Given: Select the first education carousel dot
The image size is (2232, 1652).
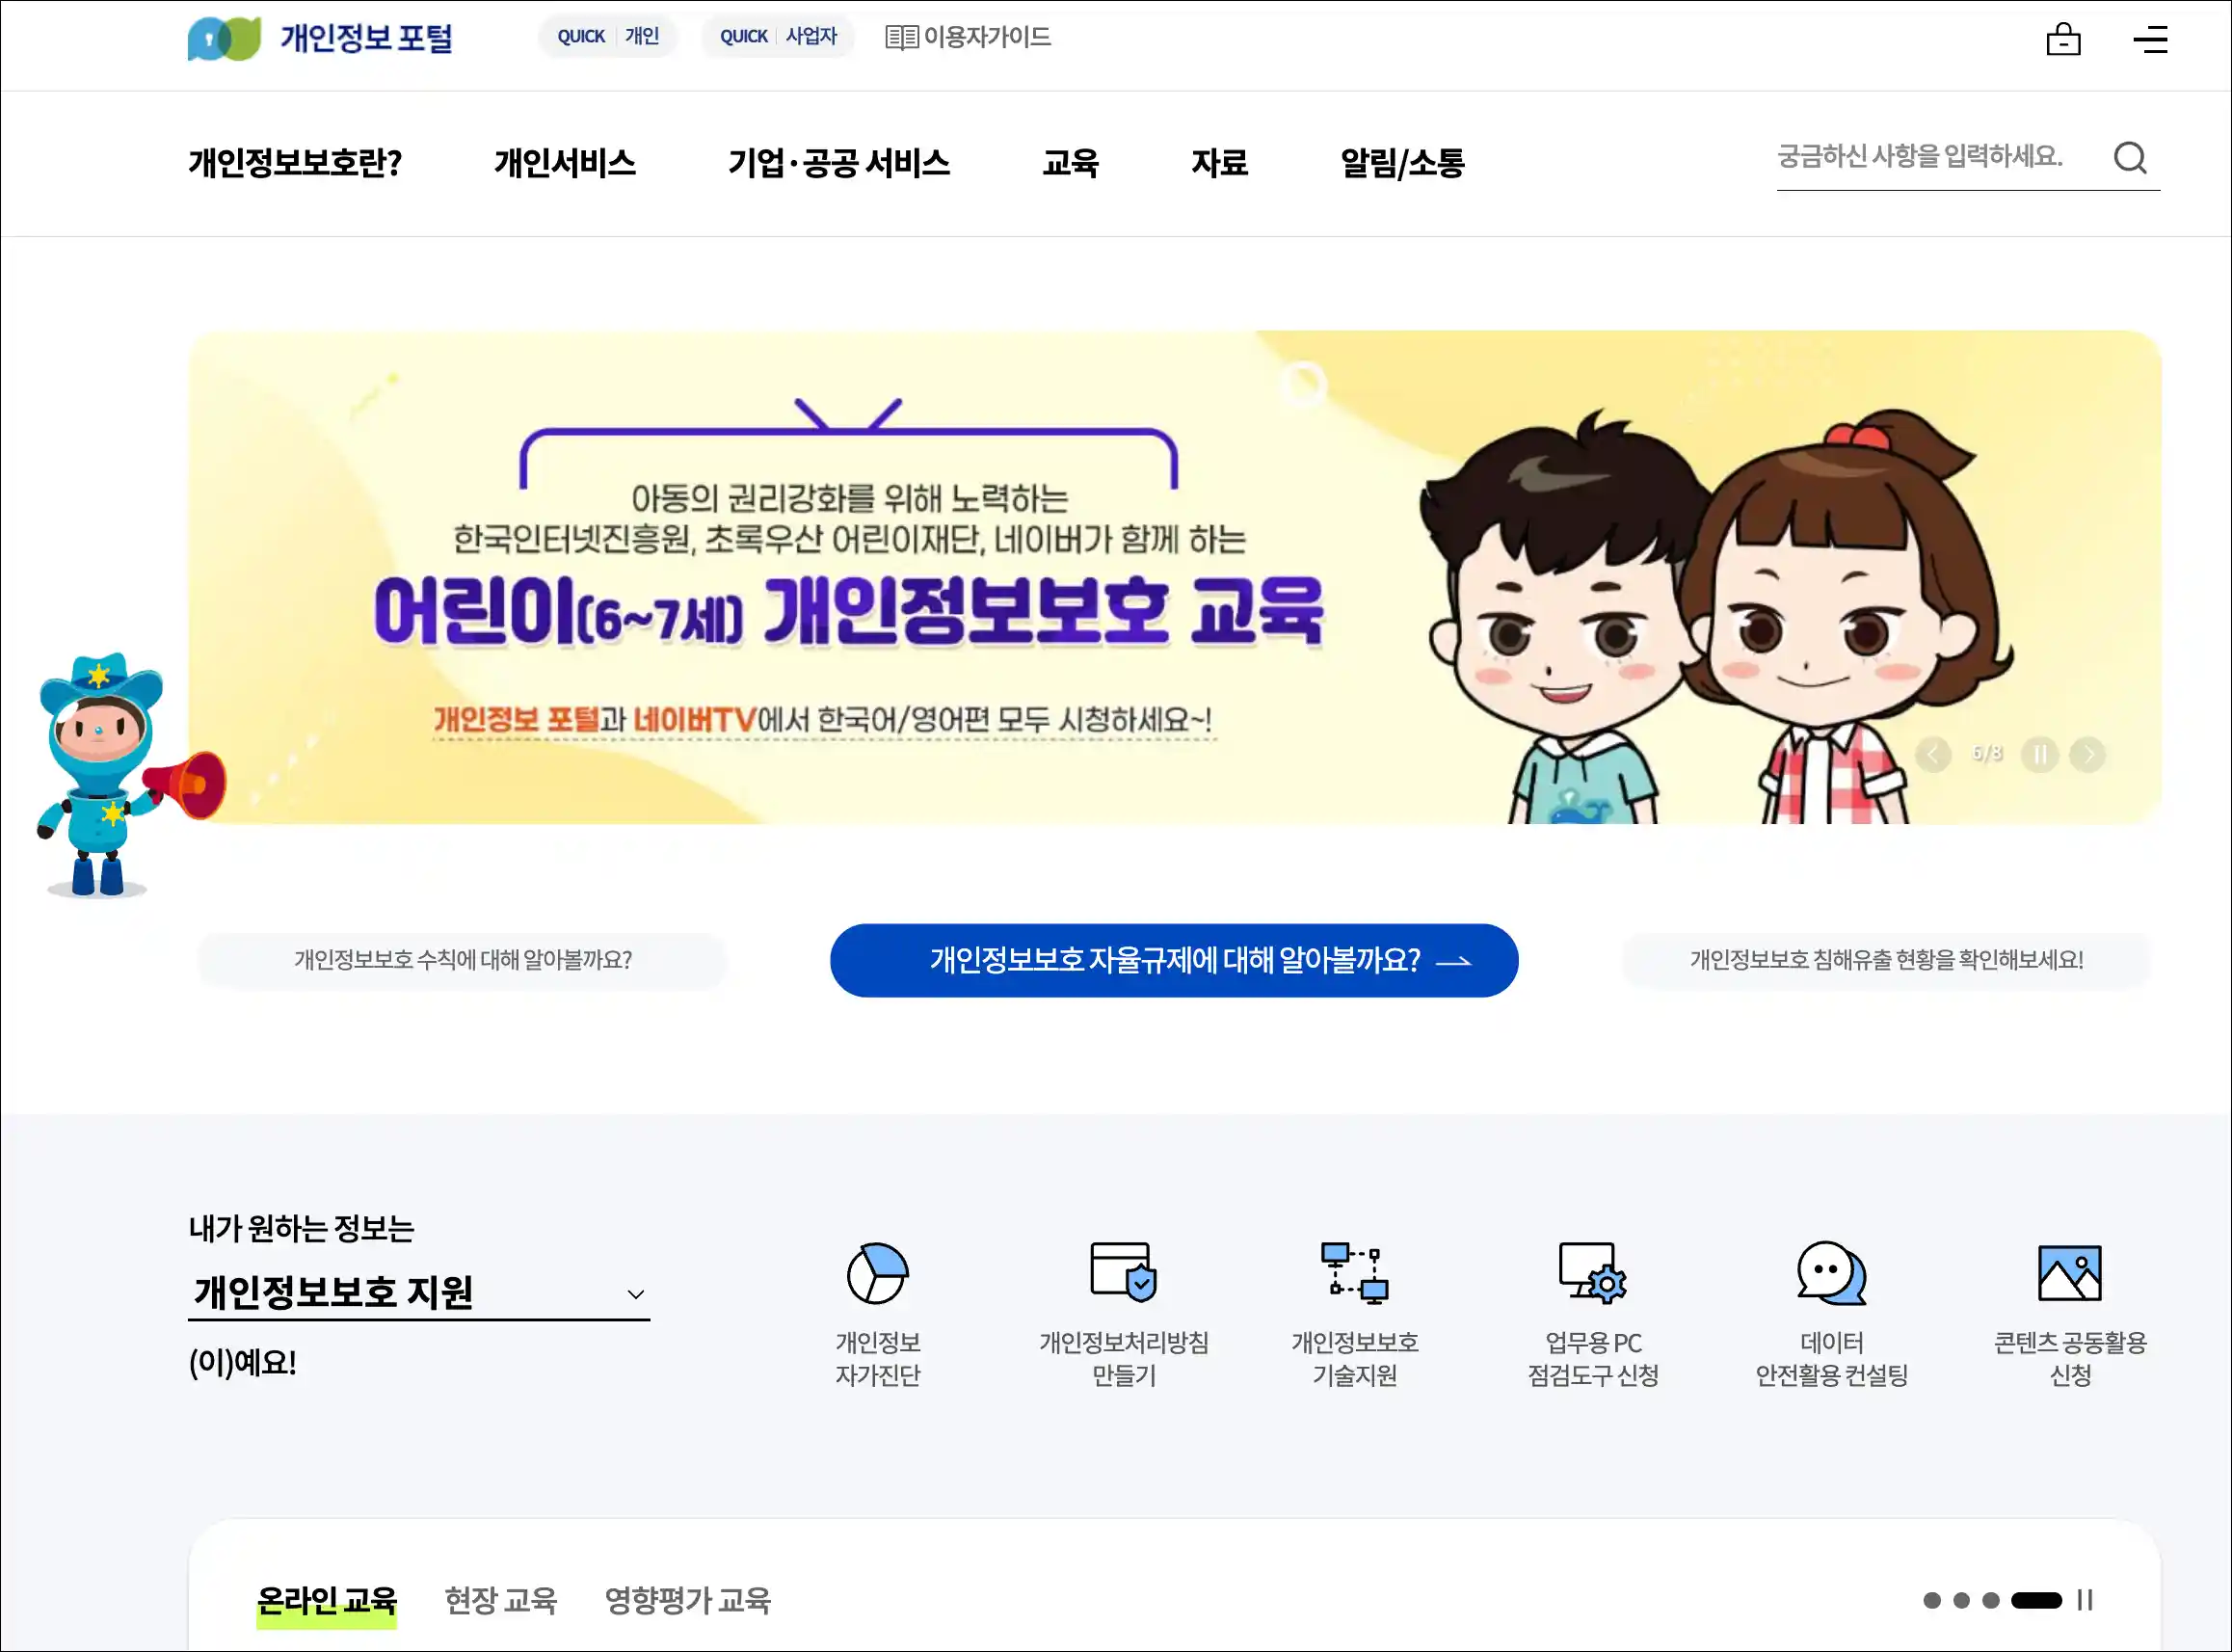Looking at the screenshot, I should coord(1932,1600).
